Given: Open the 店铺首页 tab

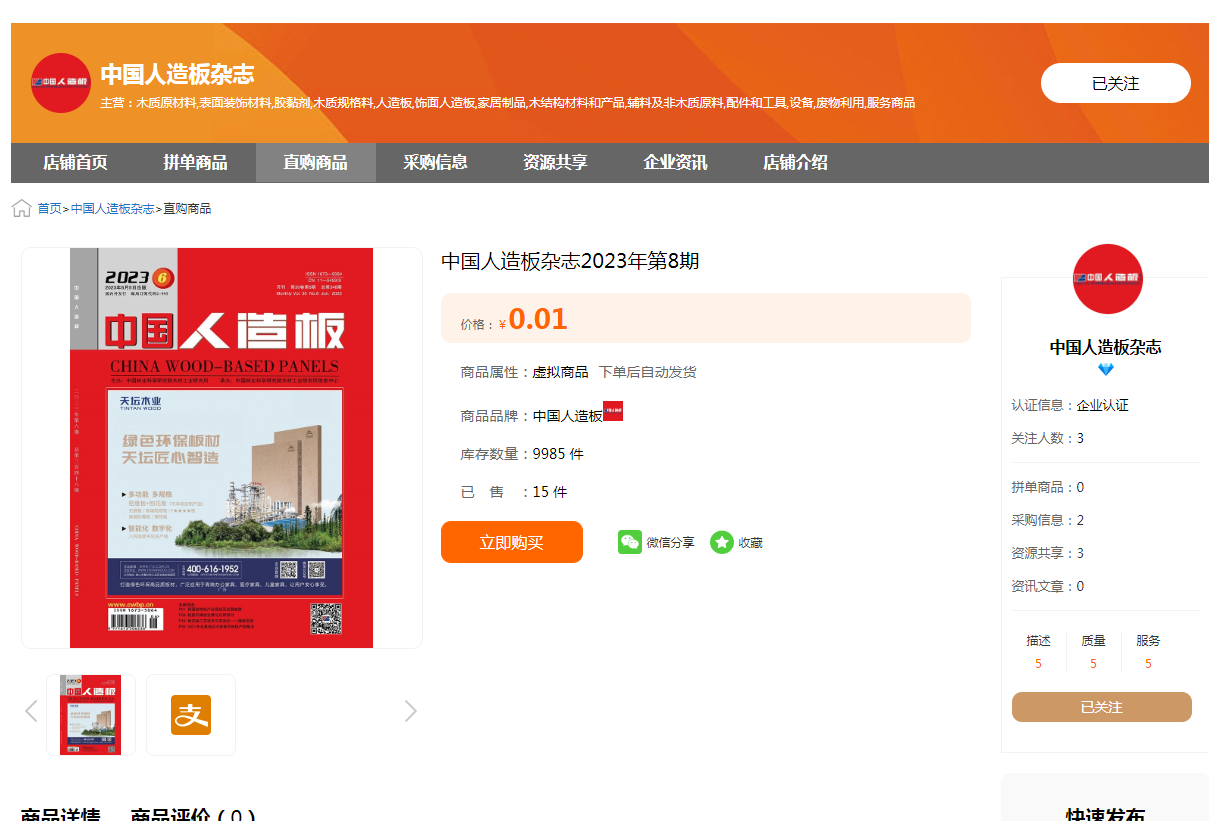Looking at the screenshot, I should click(75, 162).
